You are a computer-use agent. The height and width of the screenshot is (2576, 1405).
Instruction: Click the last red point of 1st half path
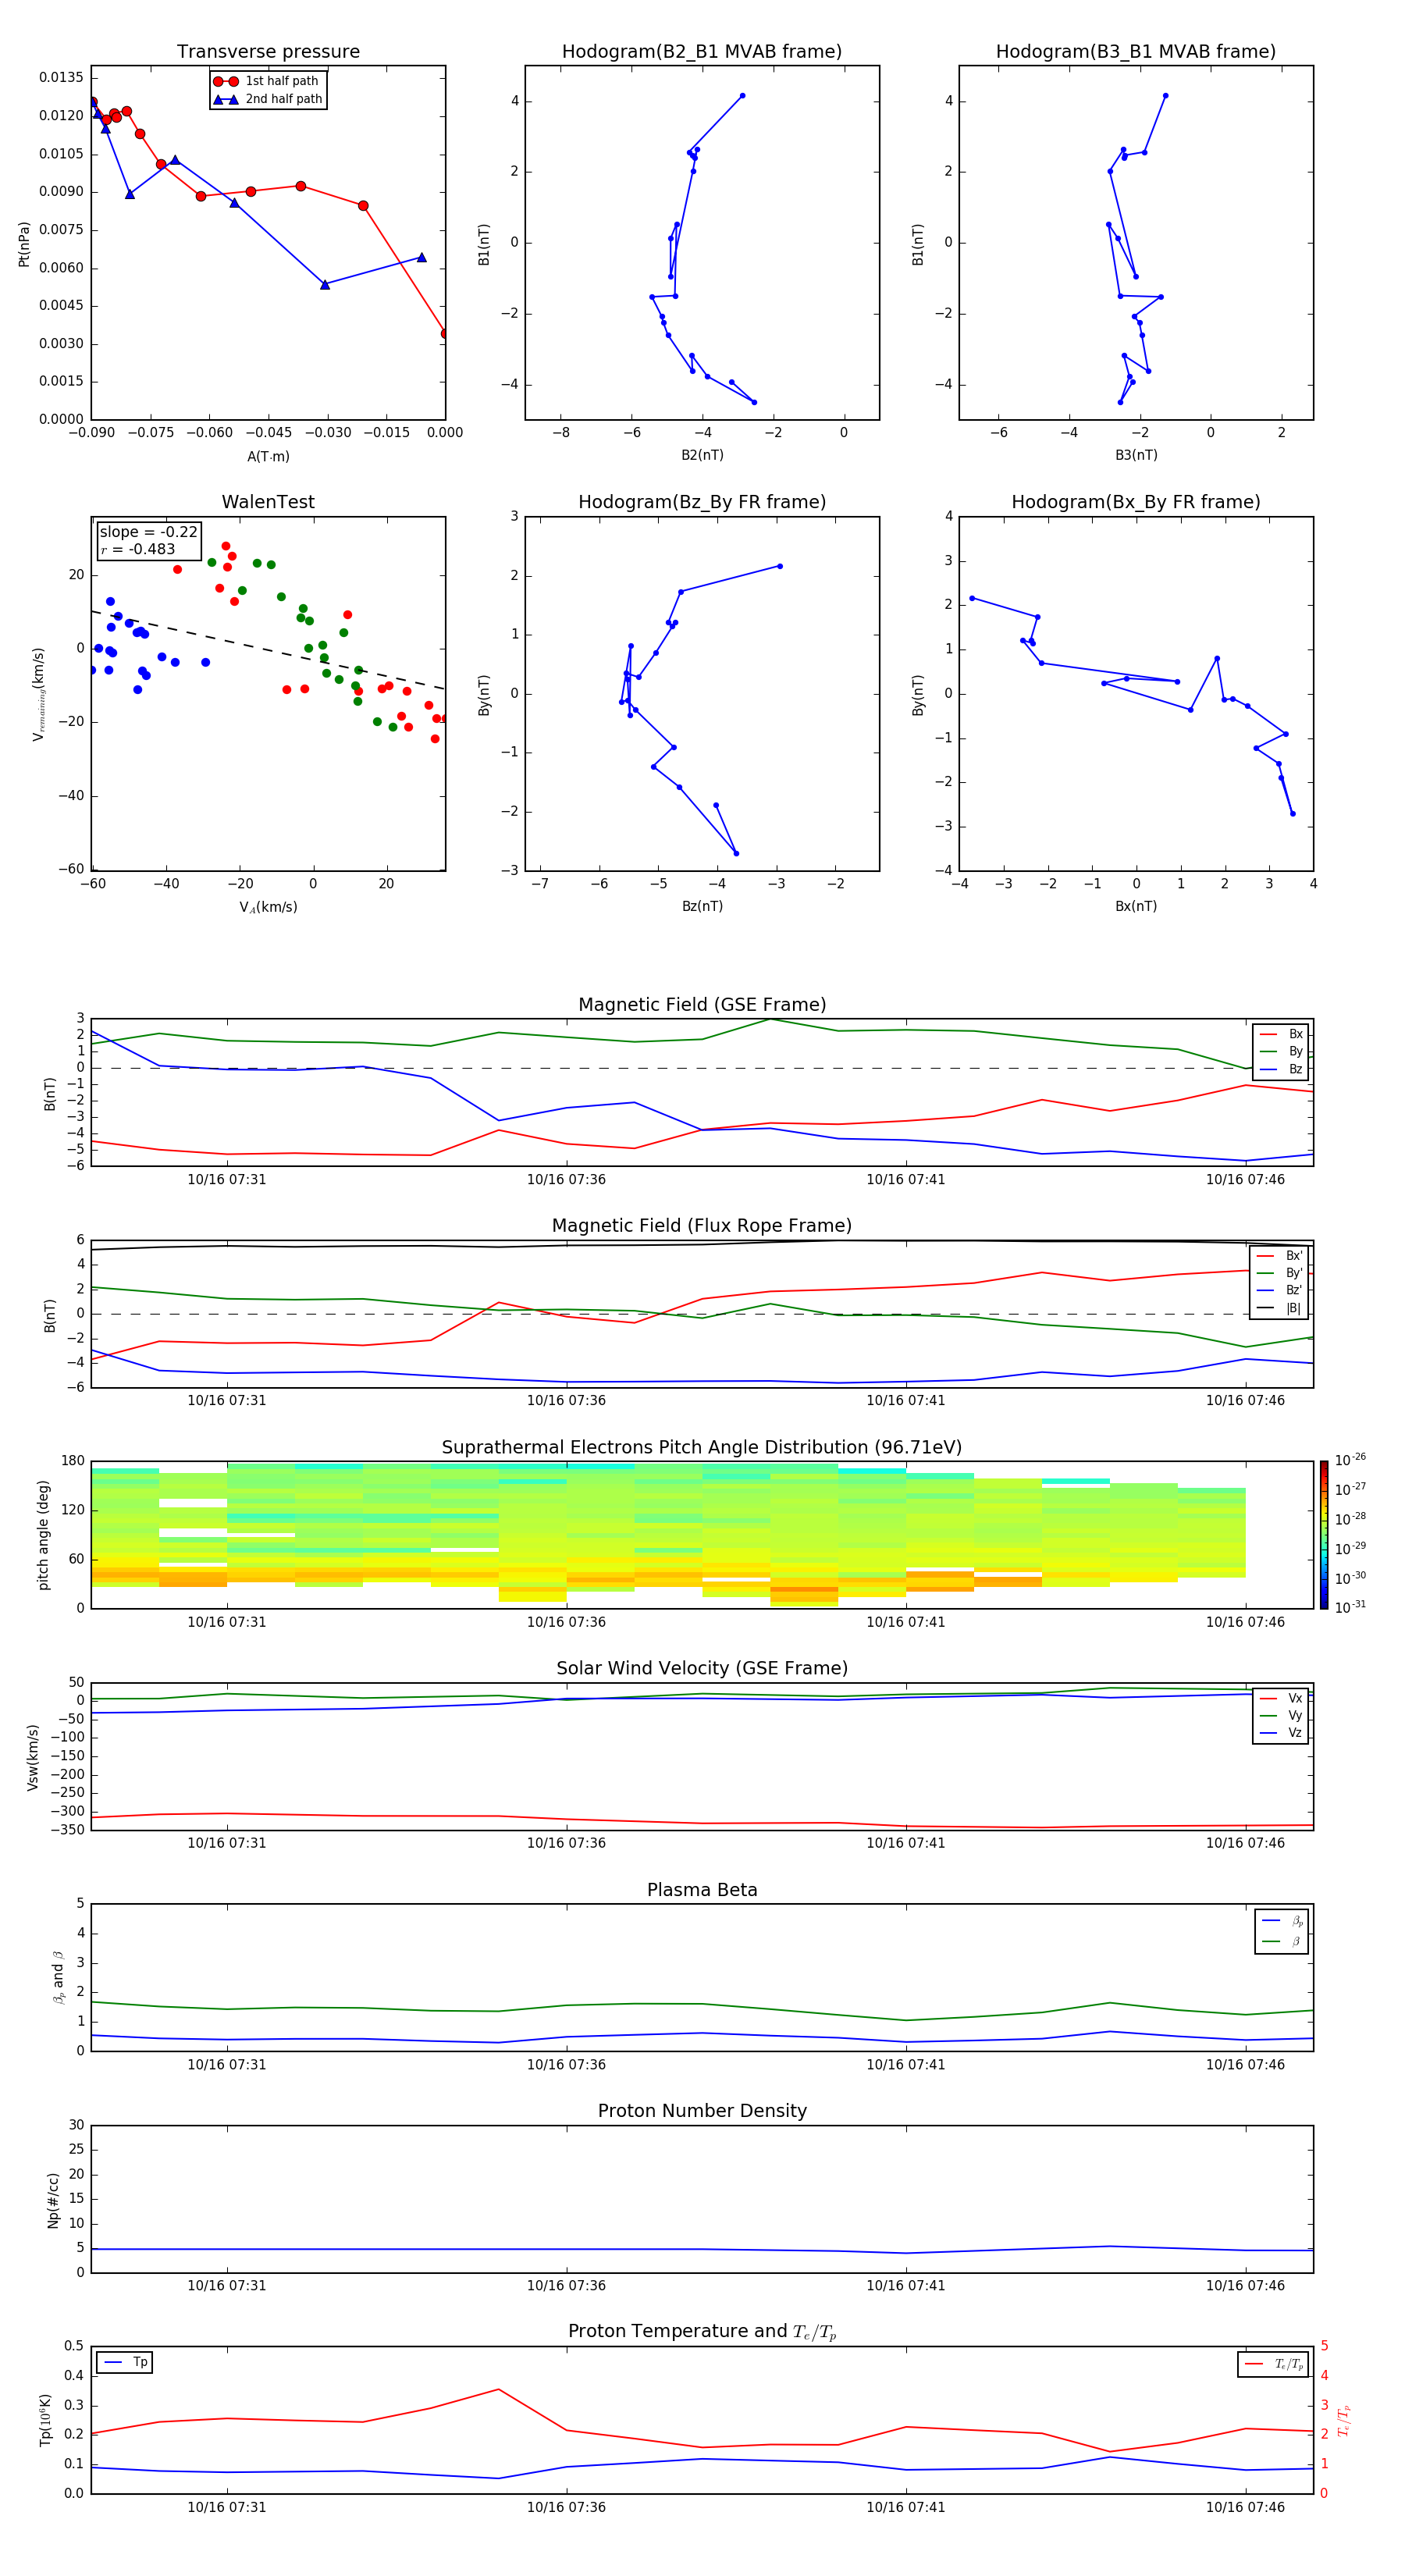click(444, 334)
